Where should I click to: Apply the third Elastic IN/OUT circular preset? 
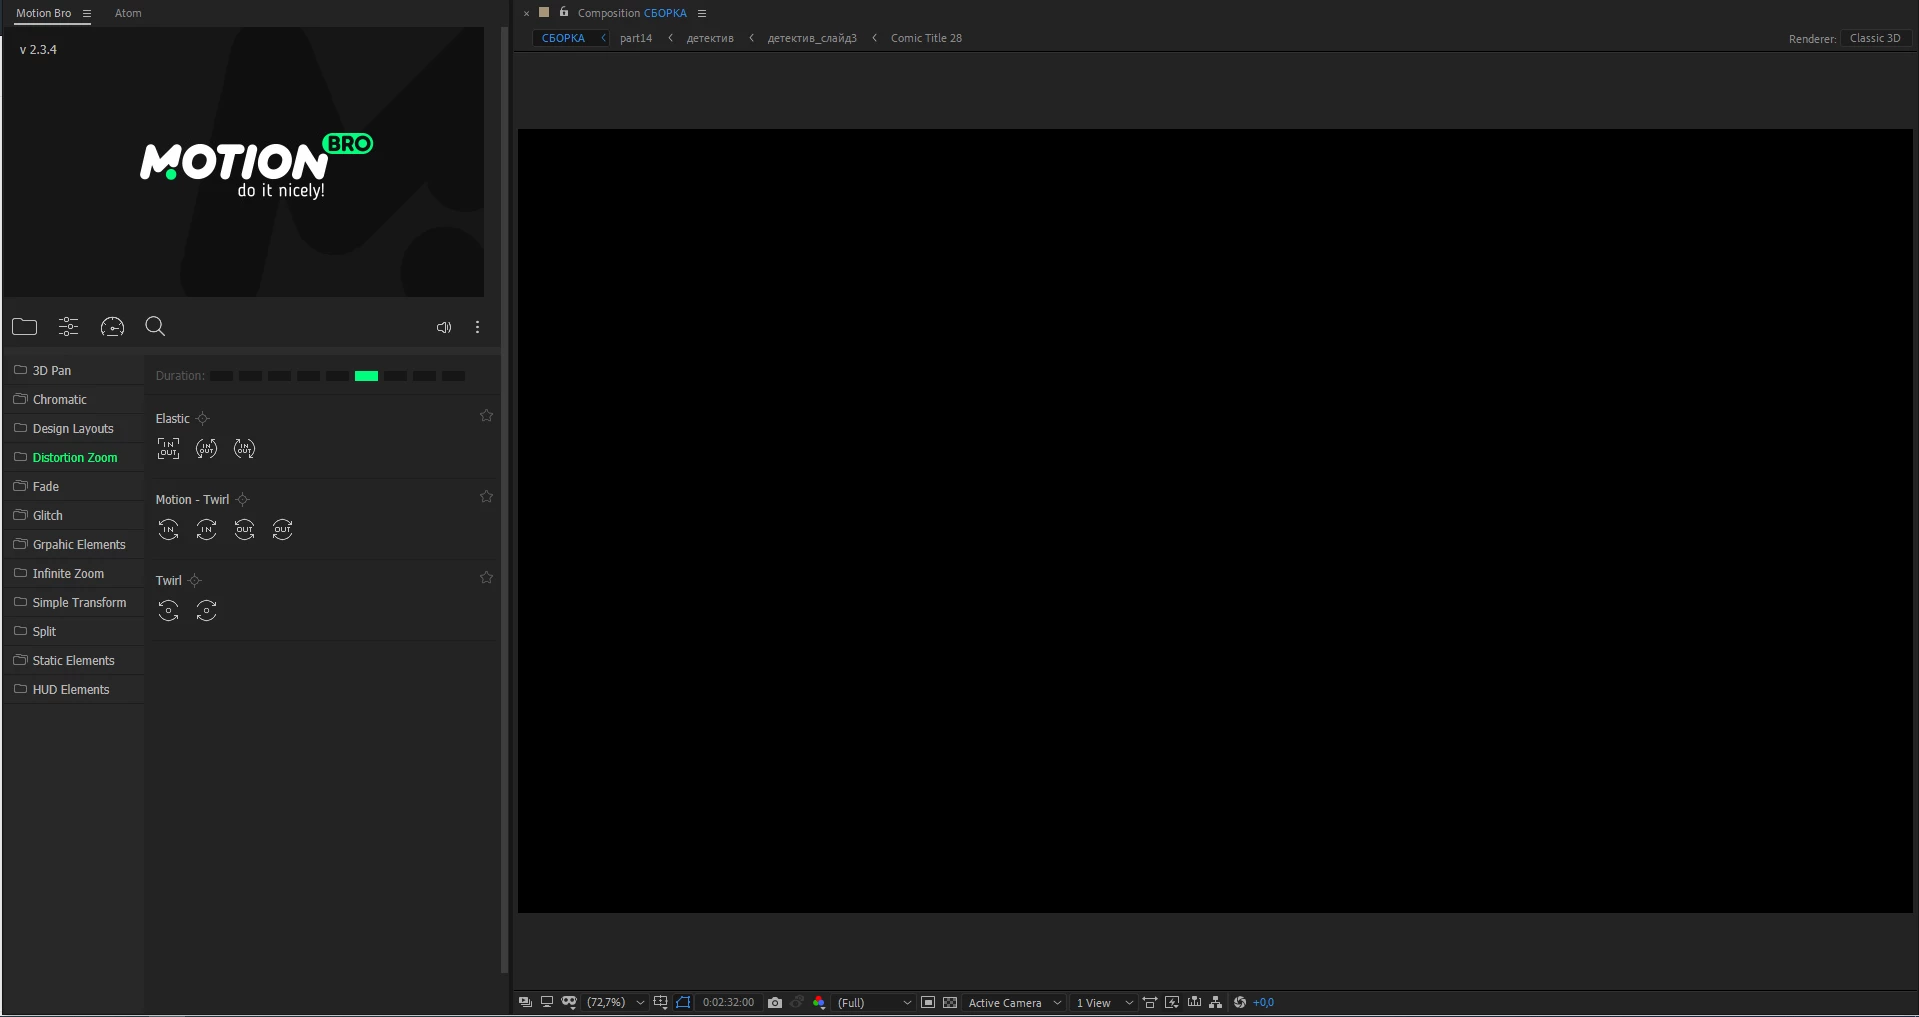pyautogui.click(x=244, y=449)
